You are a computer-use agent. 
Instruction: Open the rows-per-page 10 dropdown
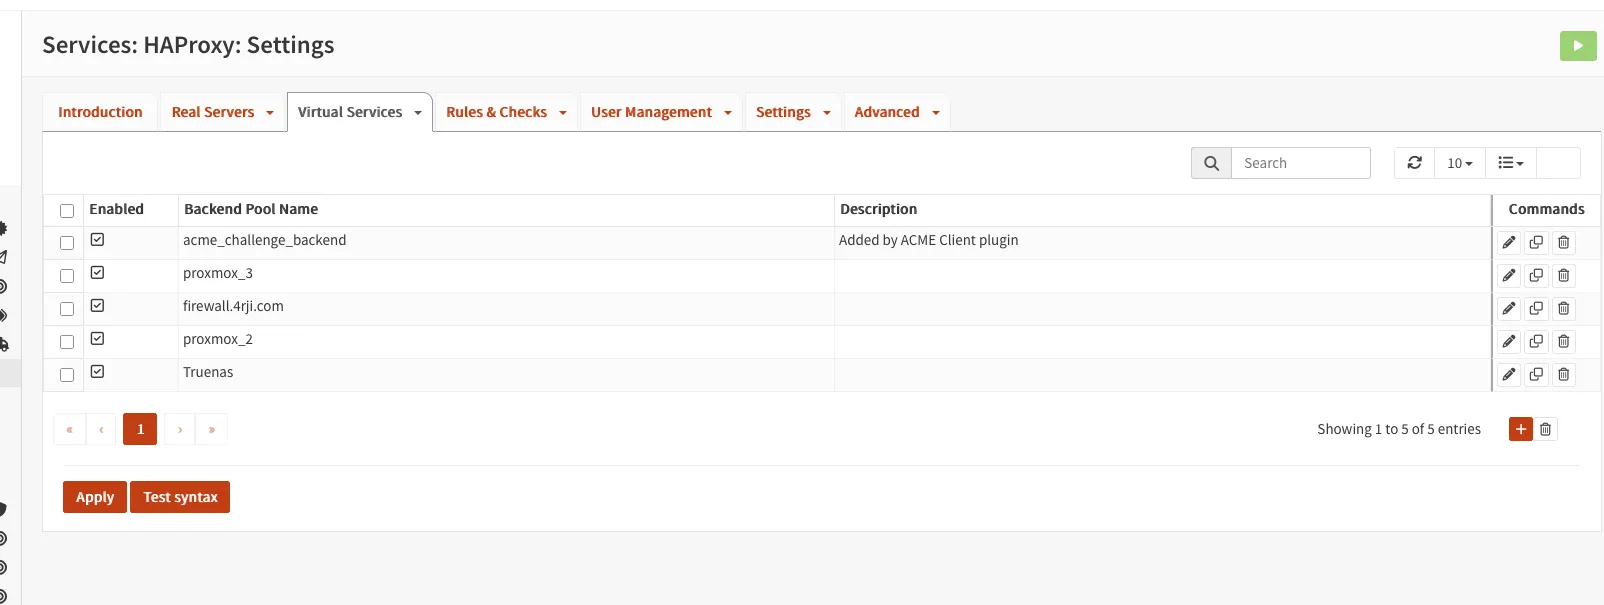click(1459, 163)
